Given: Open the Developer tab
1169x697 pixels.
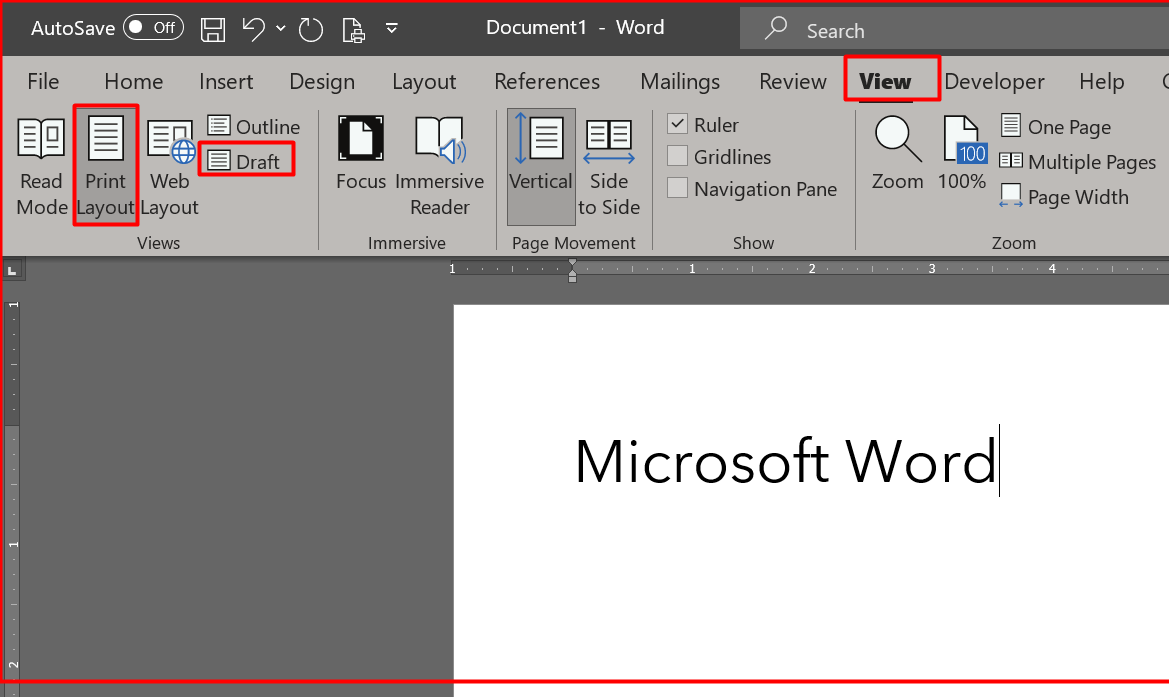Looking at the screenshot, I should [x=995, y=81].
